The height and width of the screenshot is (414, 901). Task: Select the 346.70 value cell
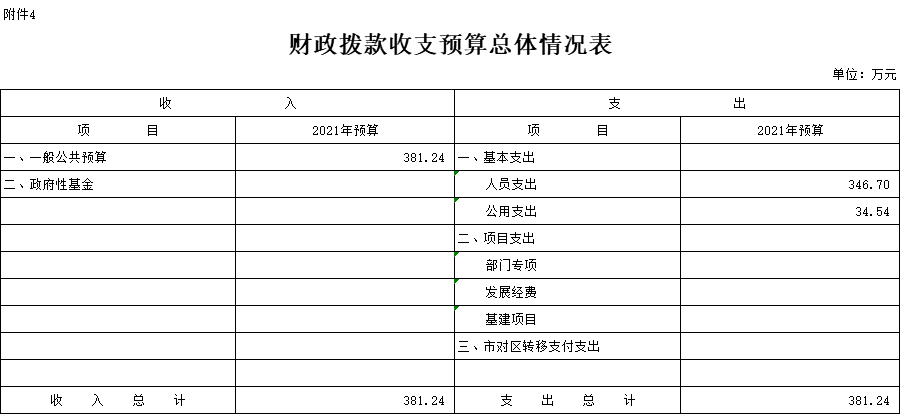[x=790, y=185]
